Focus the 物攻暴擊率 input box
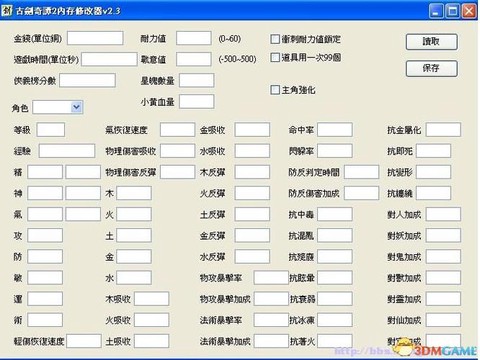The image size is (480, 360). pyautogui.click(x=271, y=277)
